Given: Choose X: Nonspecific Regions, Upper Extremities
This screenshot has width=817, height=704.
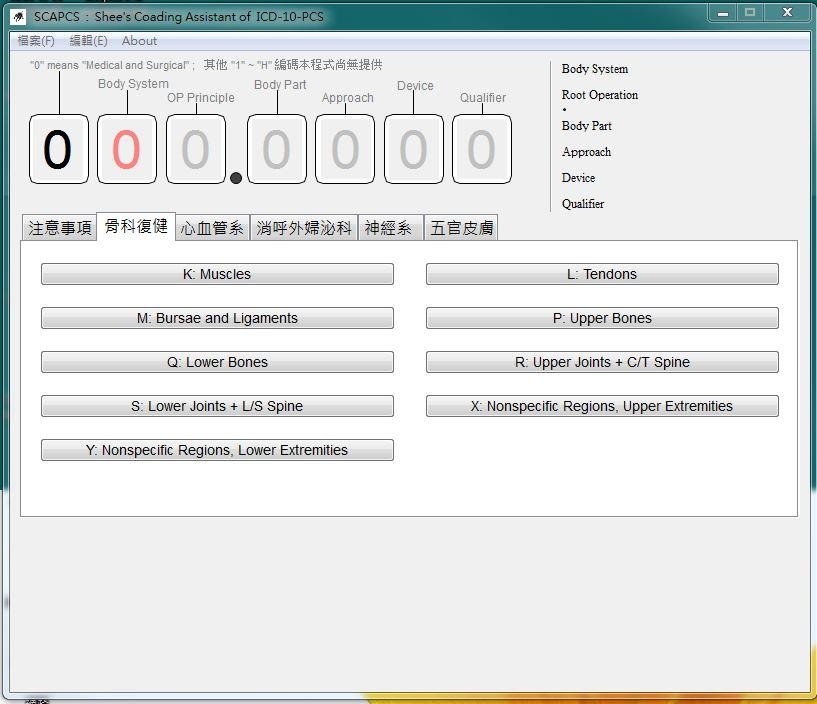Looking at the screenshot, I should pos(602,406).
